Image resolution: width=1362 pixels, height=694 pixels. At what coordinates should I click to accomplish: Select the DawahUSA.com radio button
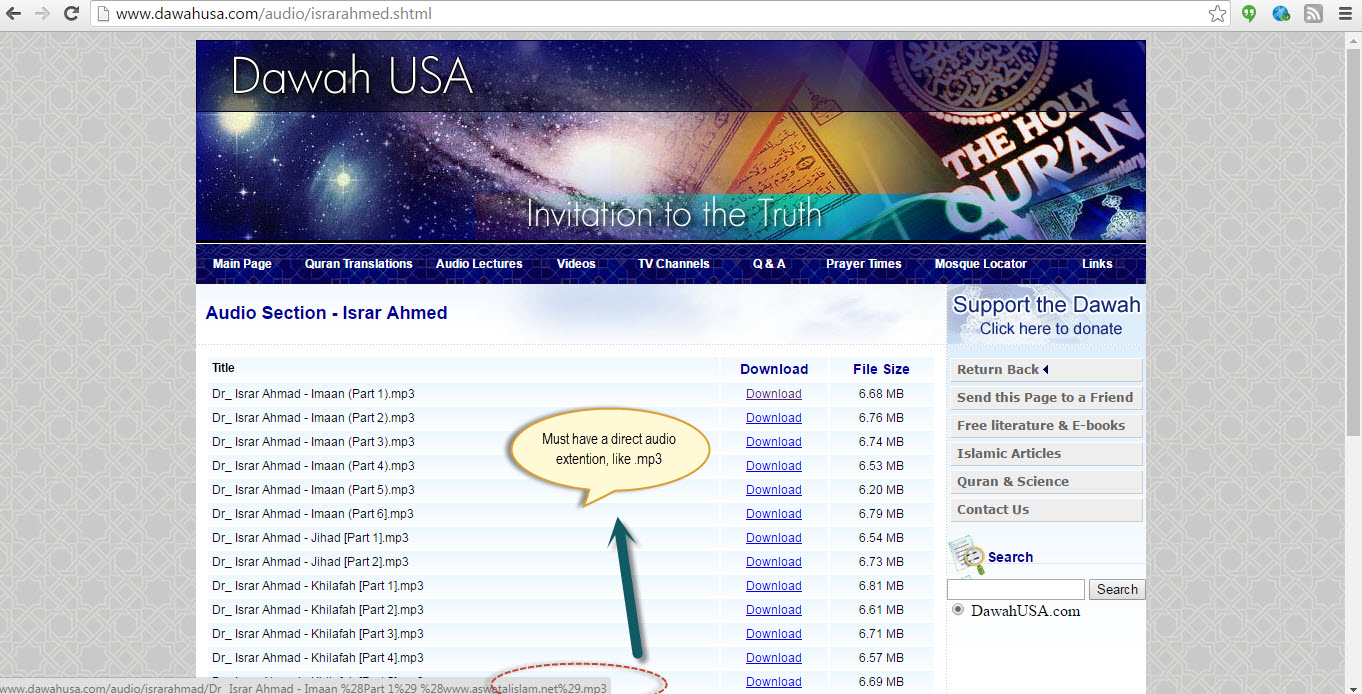coord(958,610)
